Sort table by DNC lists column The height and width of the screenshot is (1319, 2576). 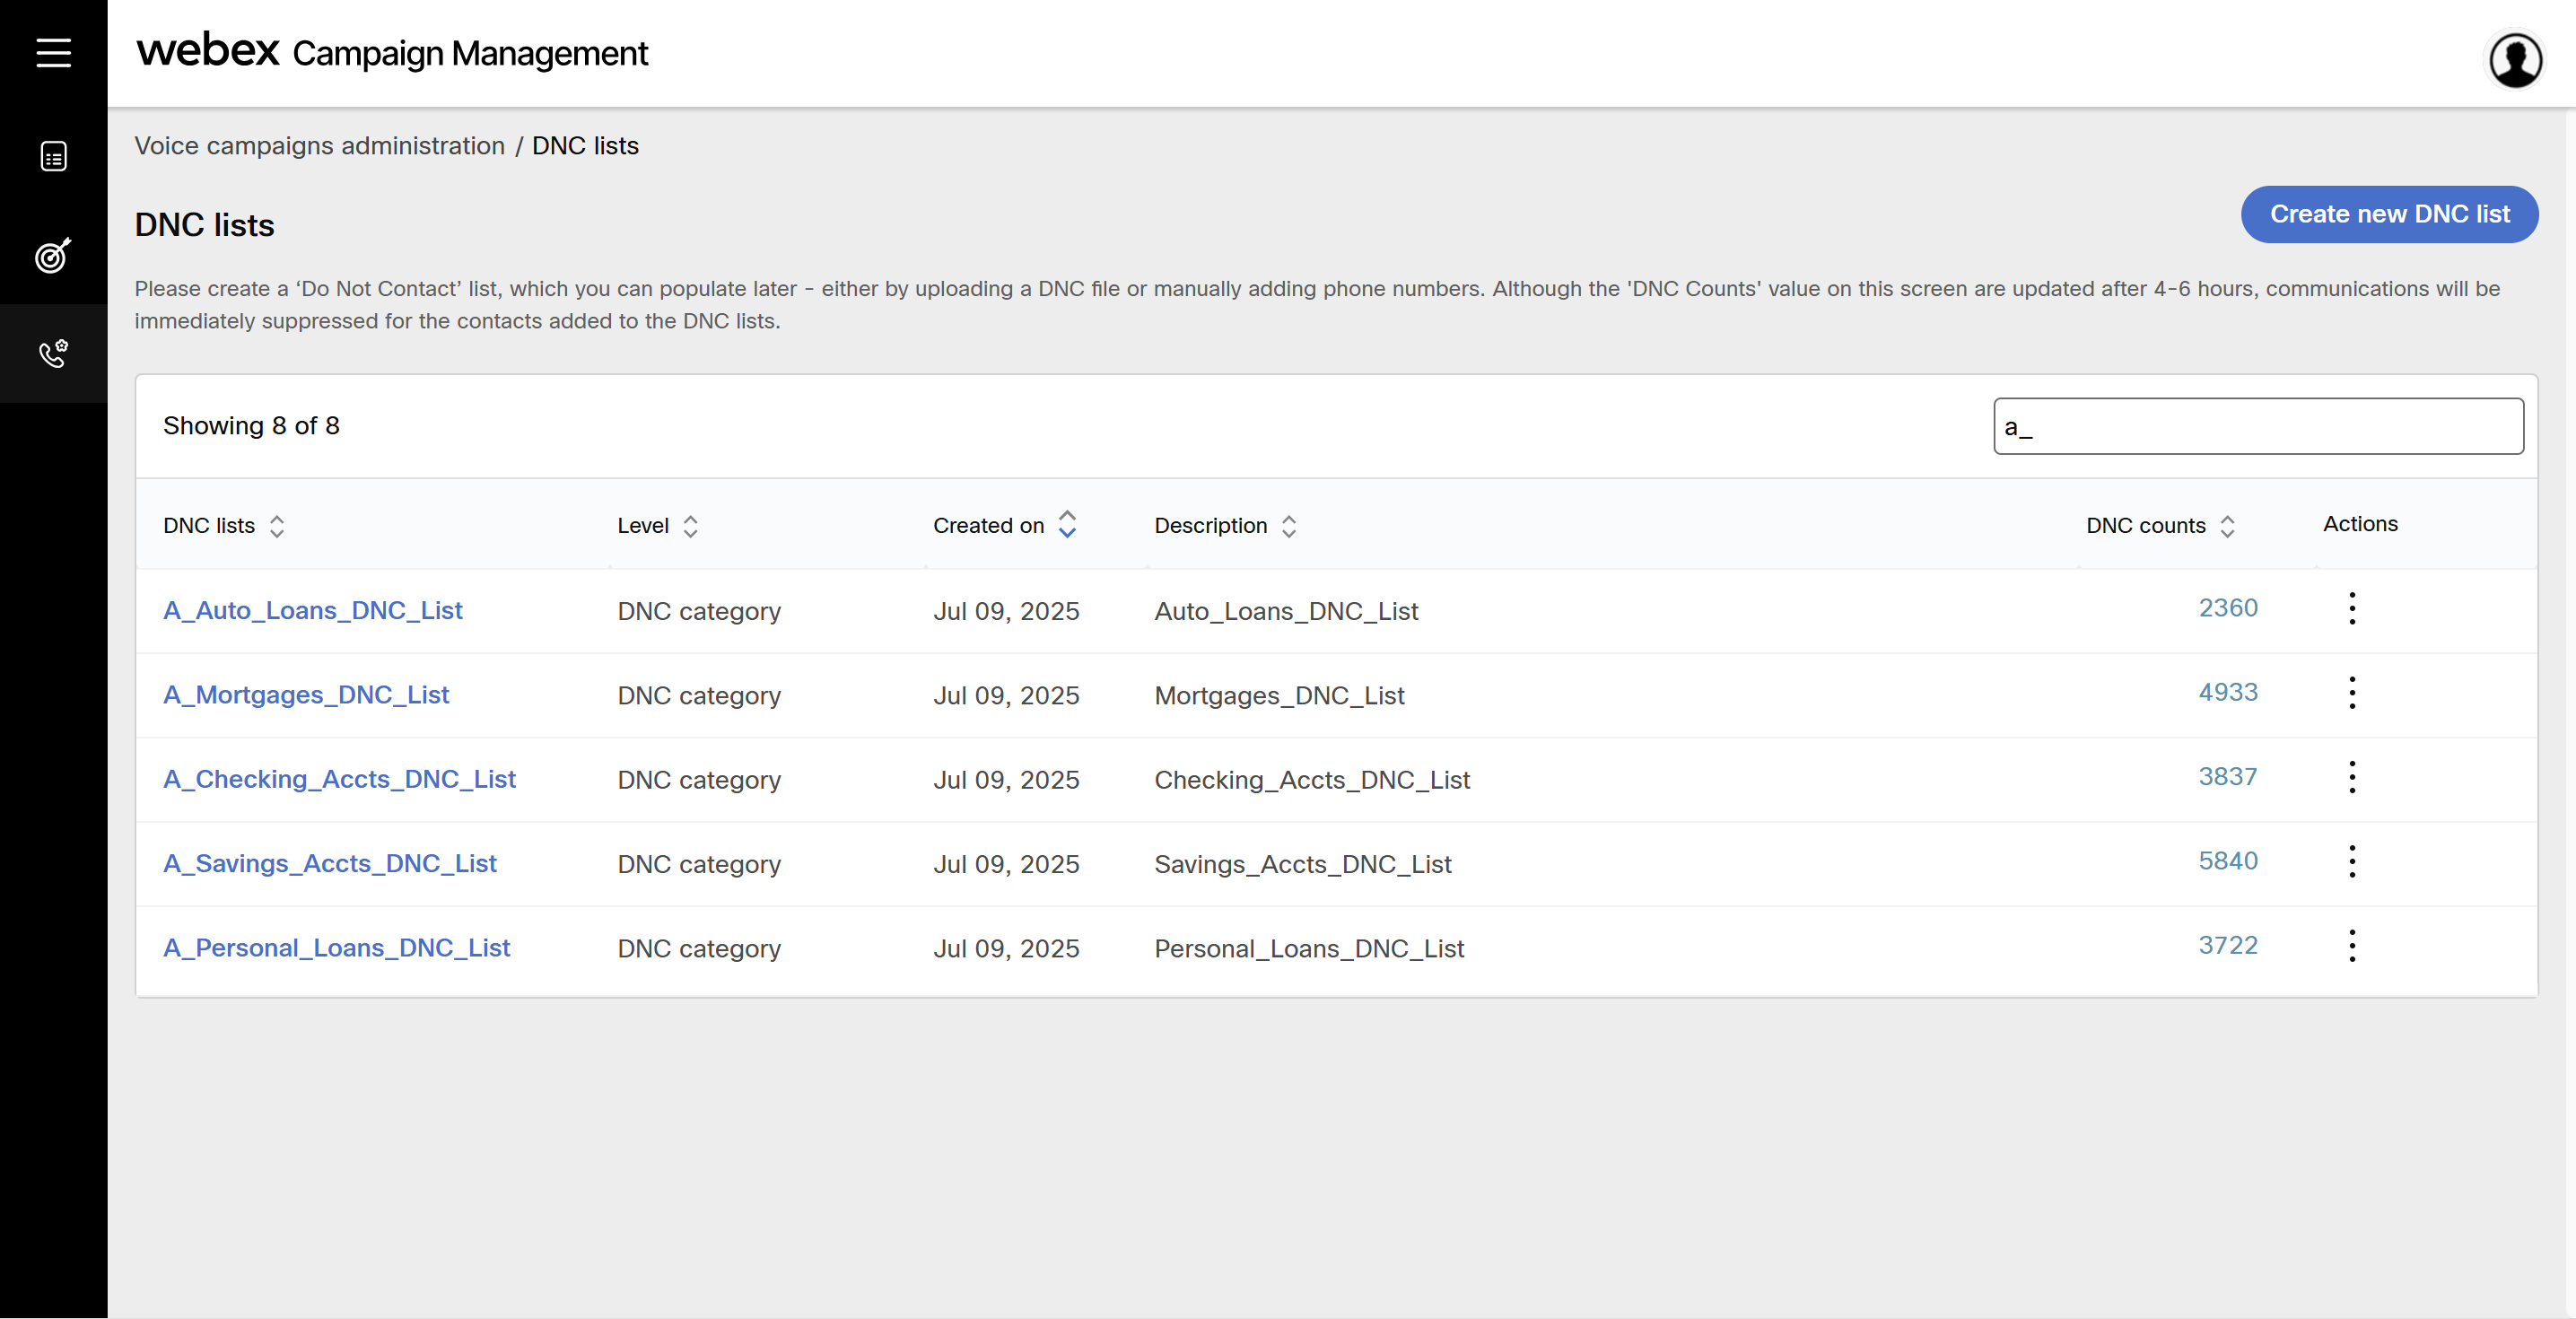pos(277,526)
